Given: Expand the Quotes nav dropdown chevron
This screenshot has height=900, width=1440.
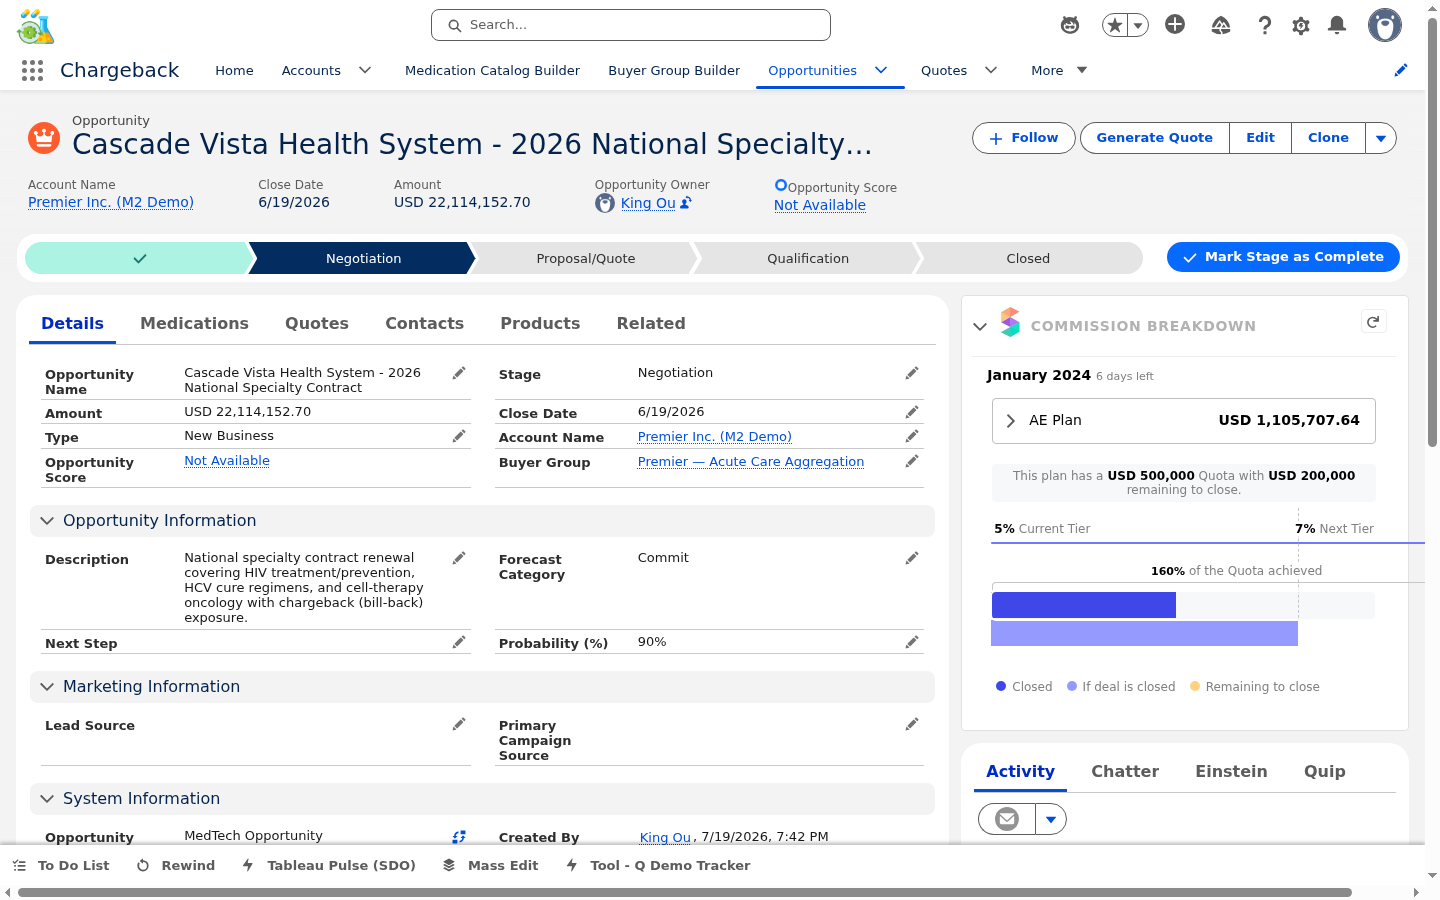Looking at the screenshot, I should pos(991,70).
